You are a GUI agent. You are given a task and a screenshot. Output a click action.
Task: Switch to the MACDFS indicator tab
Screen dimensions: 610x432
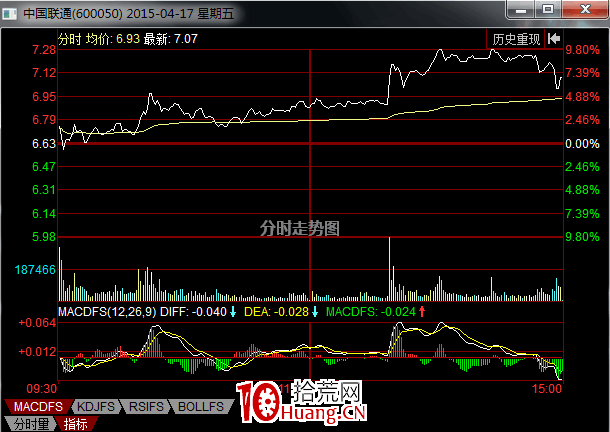click(38, 407)
